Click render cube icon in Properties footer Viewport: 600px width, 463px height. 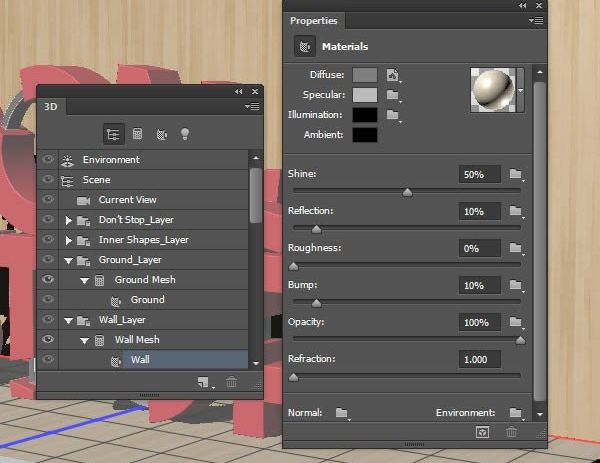(x=482, y=432)
